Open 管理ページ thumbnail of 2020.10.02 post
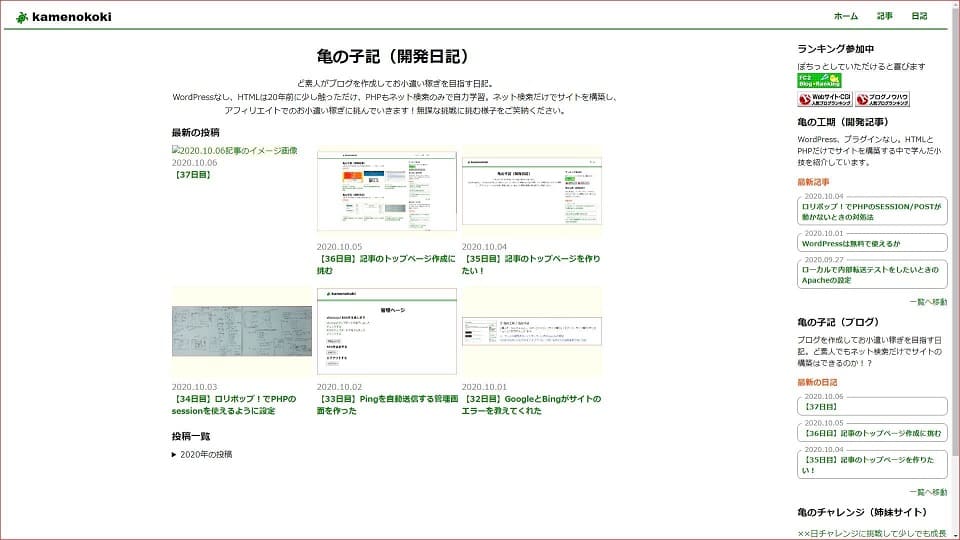This screenshot has height=540, width=960. click(x=386, y=331)
